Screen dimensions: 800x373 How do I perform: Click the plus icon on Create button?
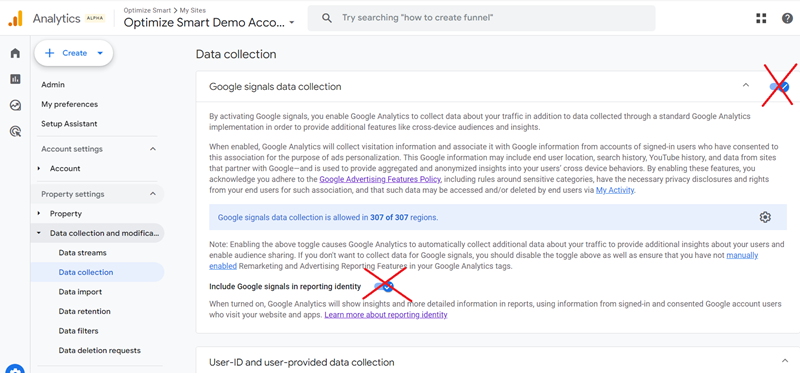click(x=49, y=53)
